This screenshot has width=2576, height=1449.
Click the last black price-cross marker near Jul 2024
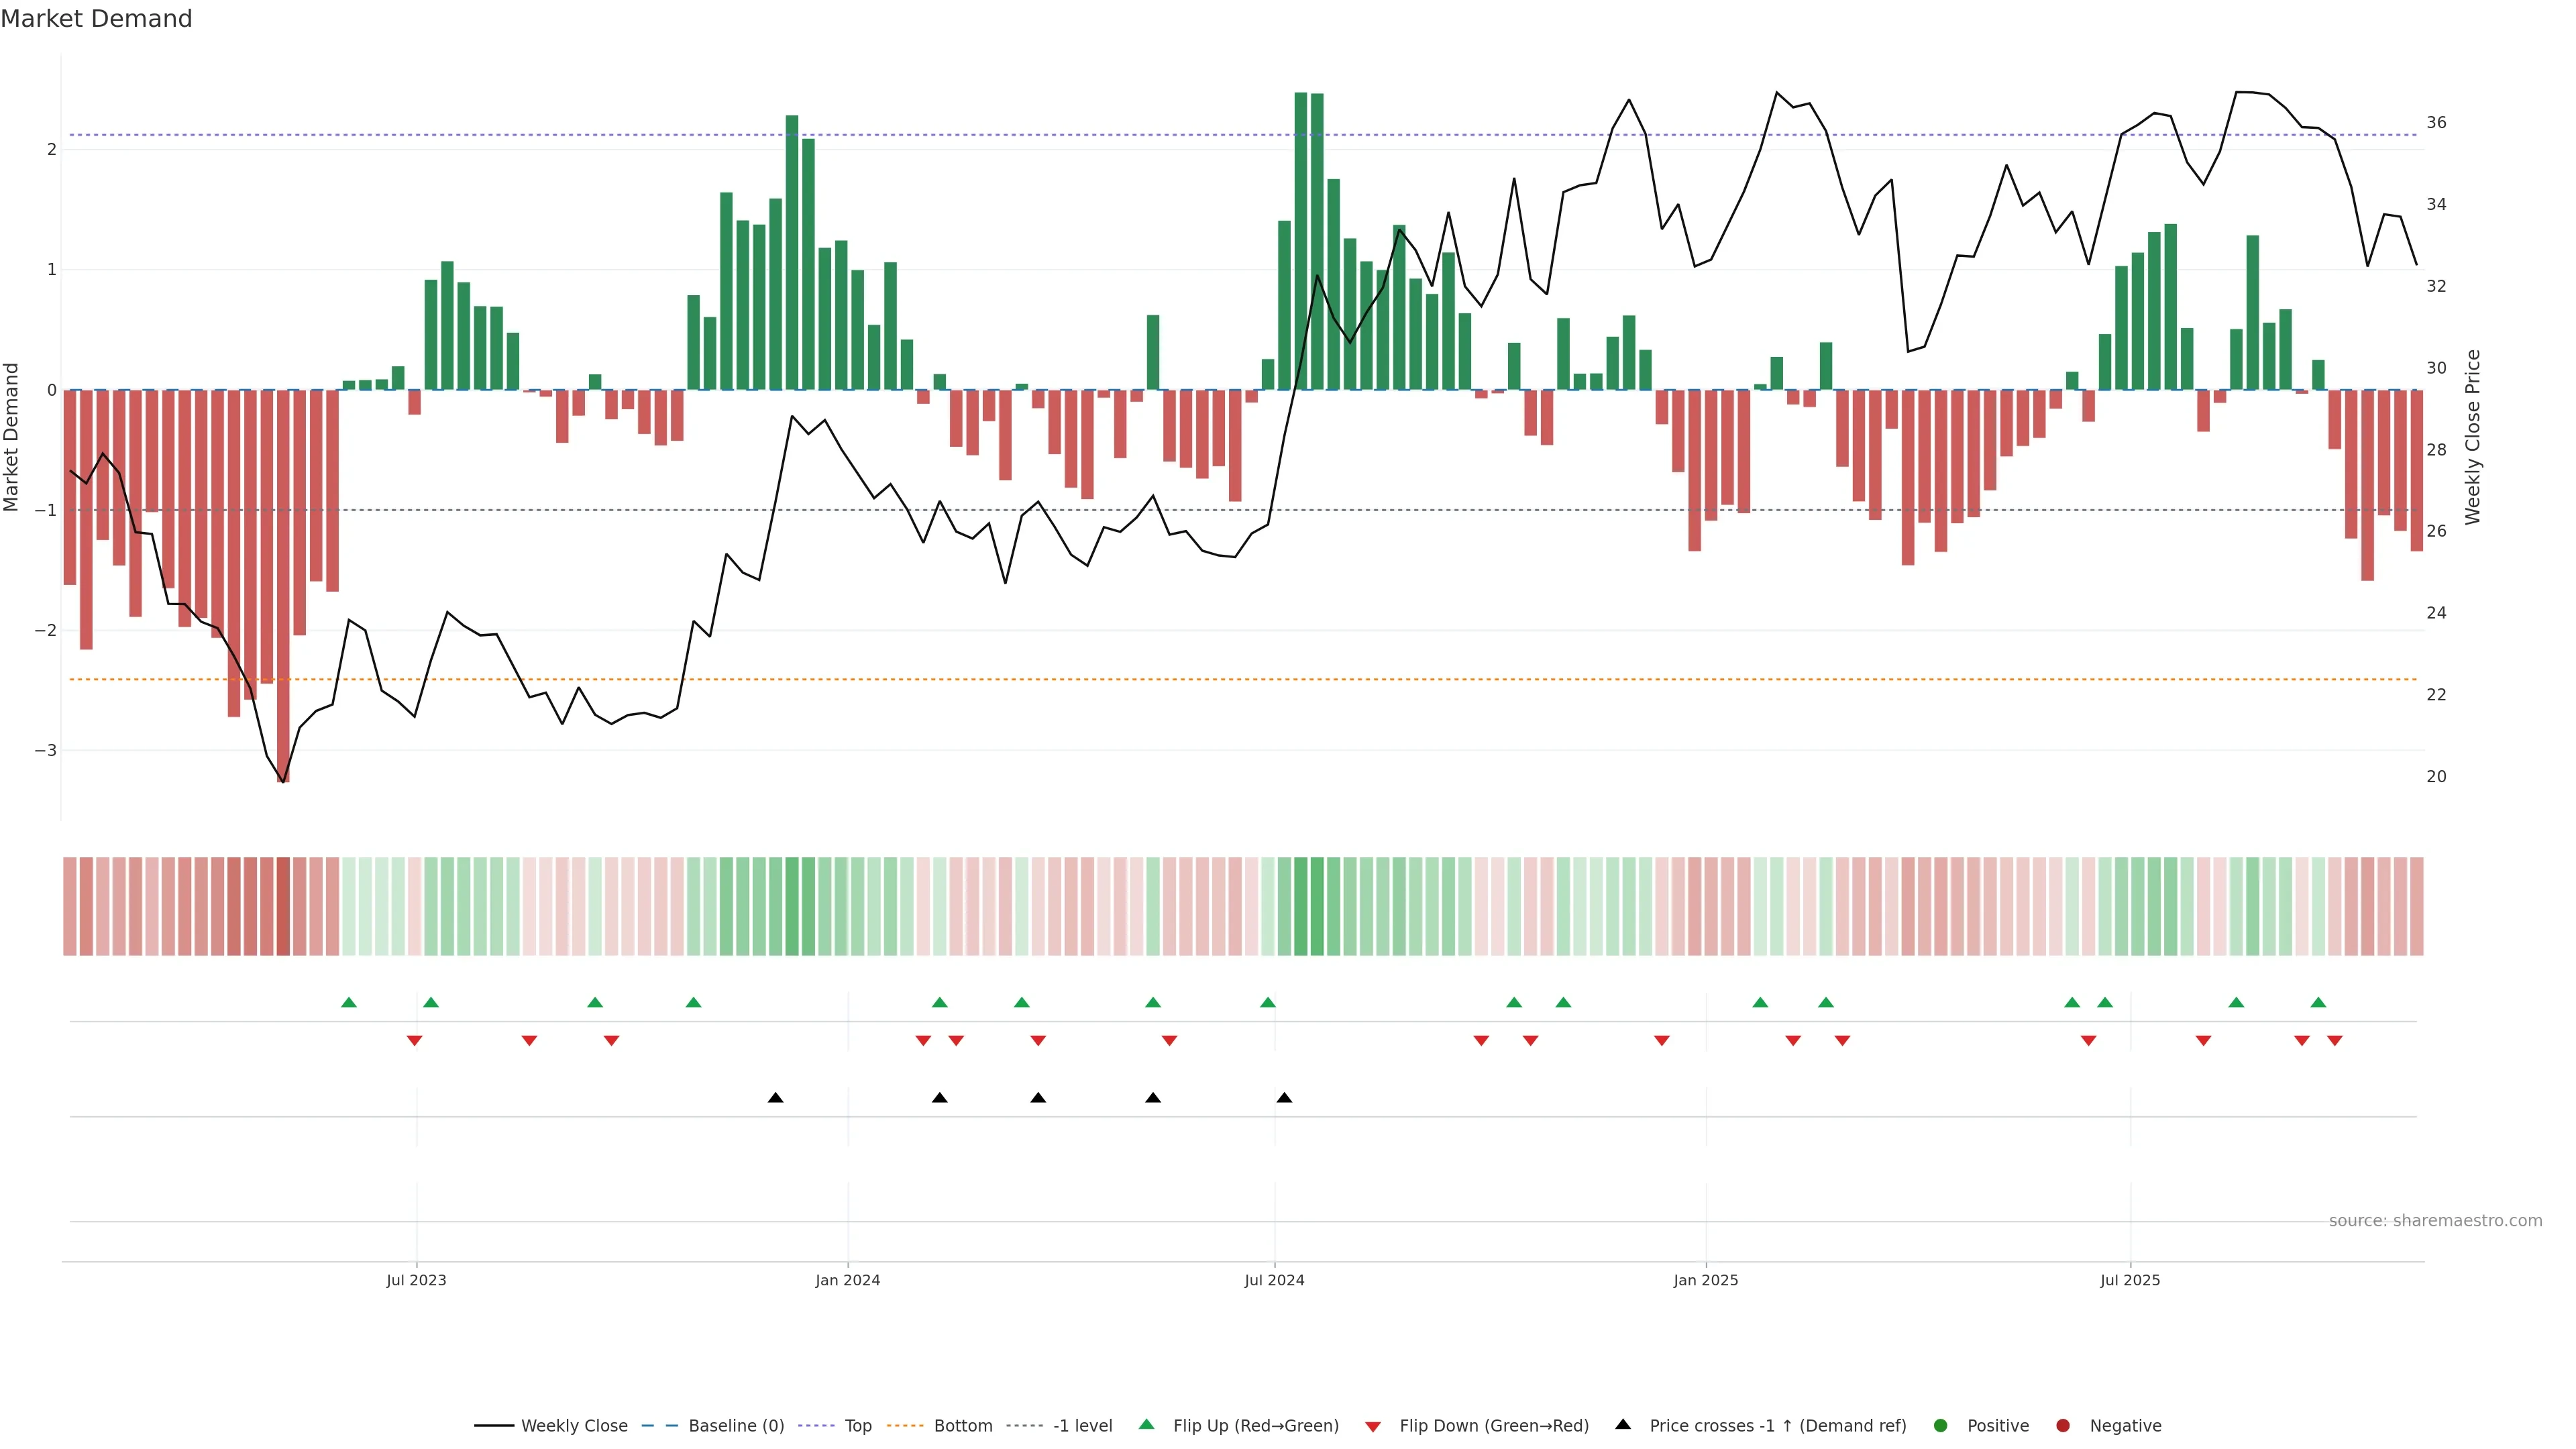1284,1098
